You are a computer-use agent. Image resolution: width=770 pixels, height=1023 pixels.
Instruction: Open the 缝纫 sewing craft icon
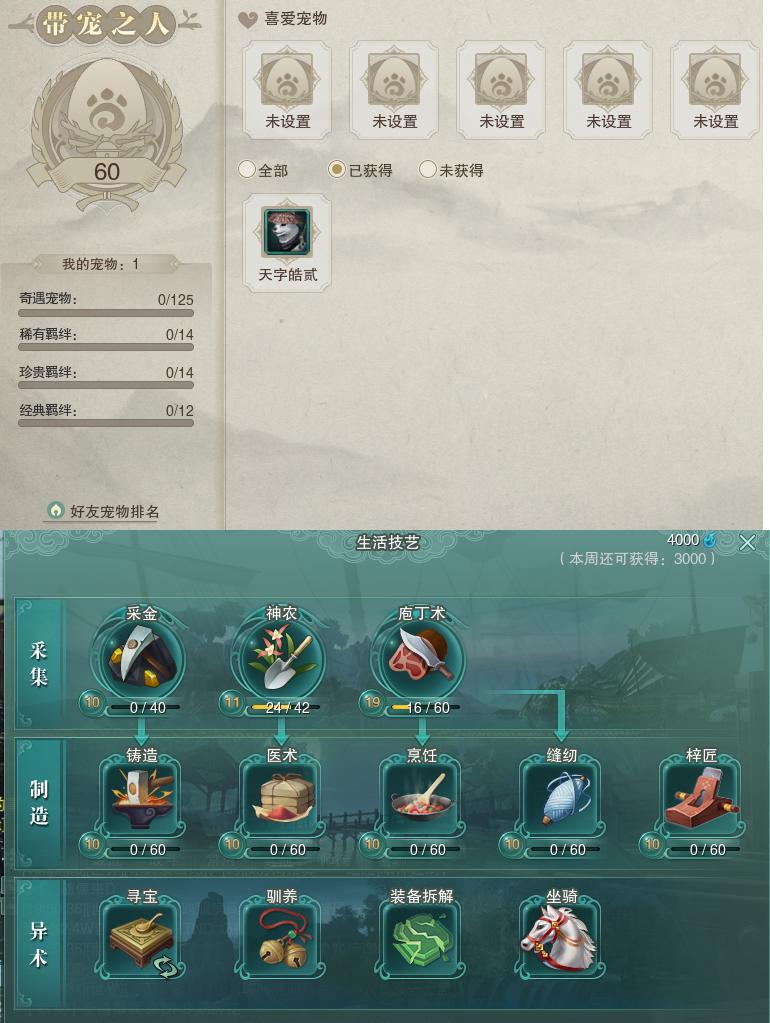[x=561, y=799]
